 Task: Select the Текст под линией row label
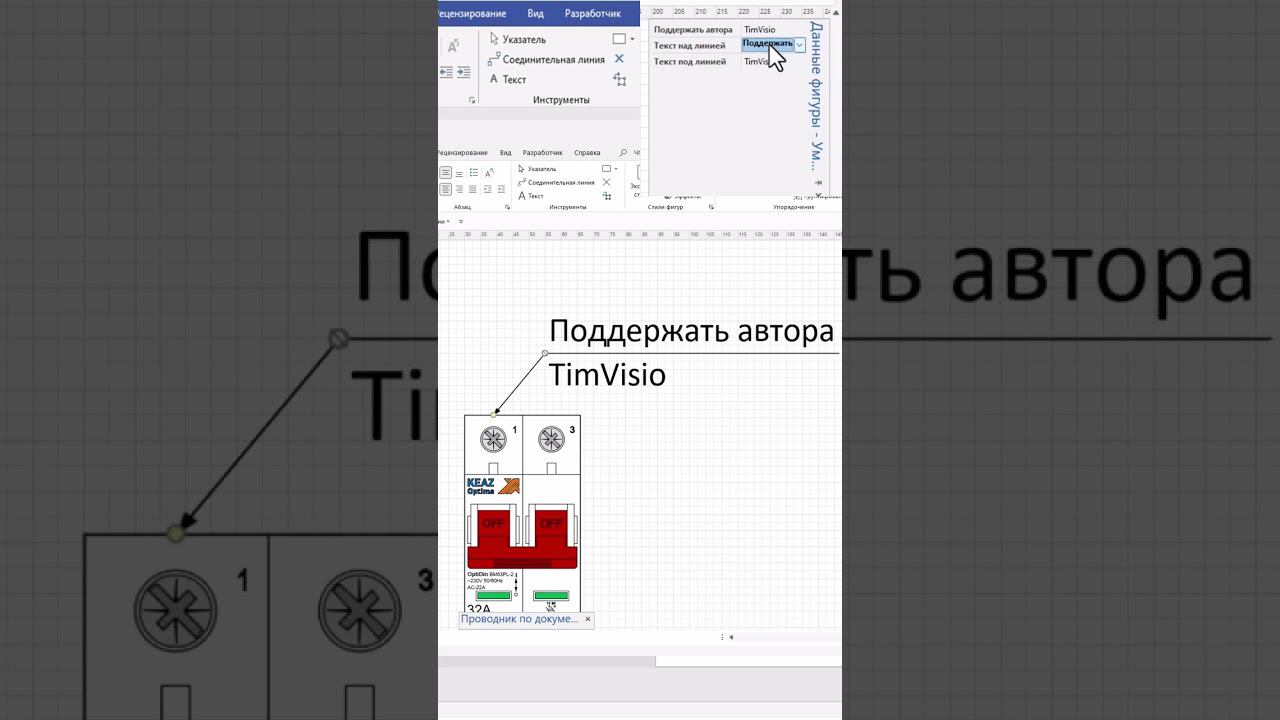coord(690,62)
